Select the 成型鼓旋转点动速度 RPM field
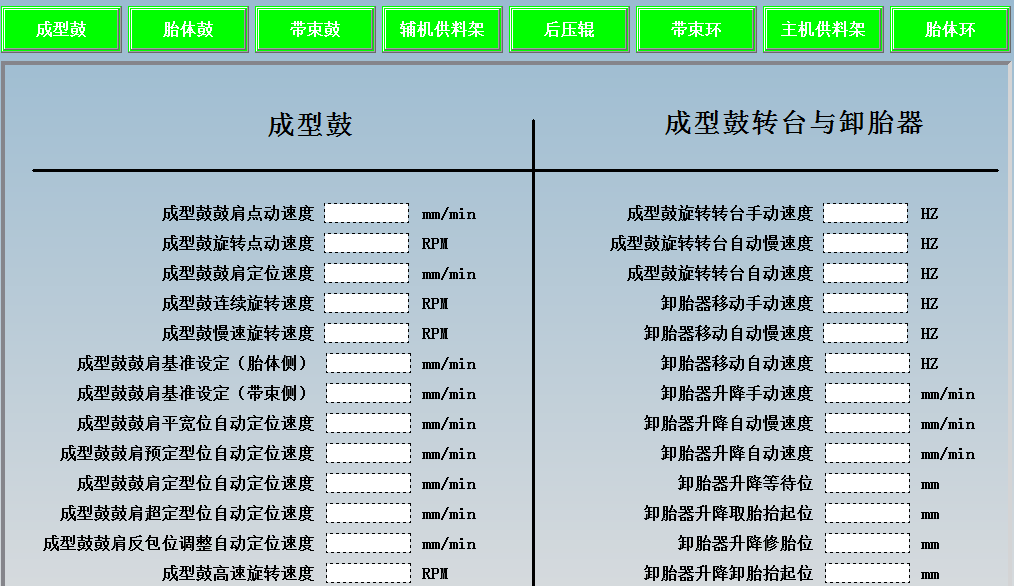The width and height of the screenshot is (1014, 586). click(367, 243)
